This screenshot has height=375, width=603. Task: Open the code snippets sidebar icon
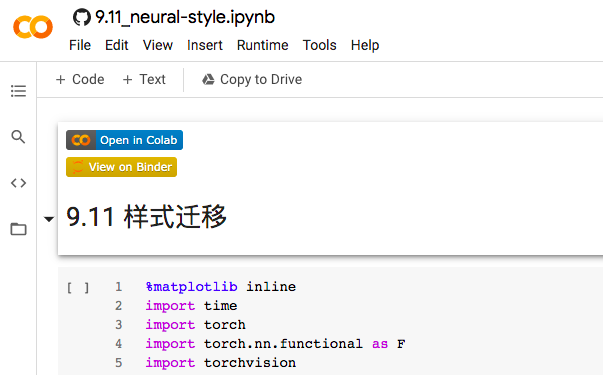(x=18, y=183)
